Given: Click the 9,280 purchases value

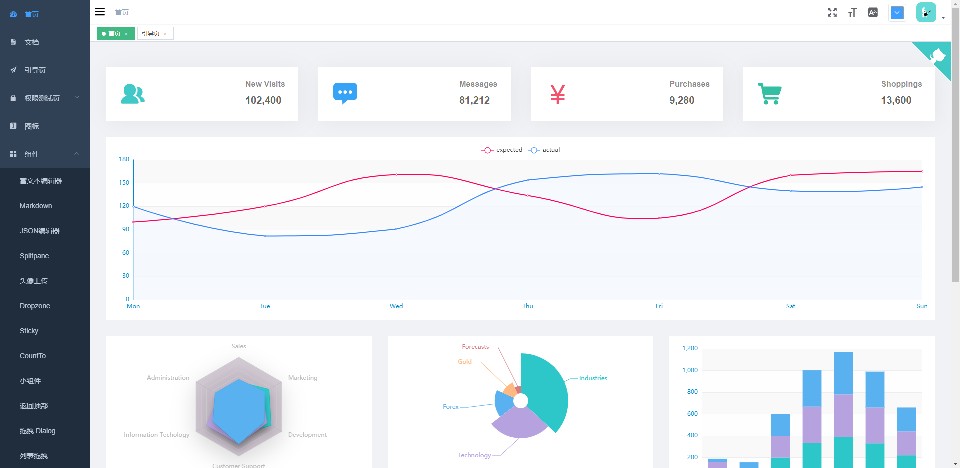Looking at the screenshot, I should 682,100.
